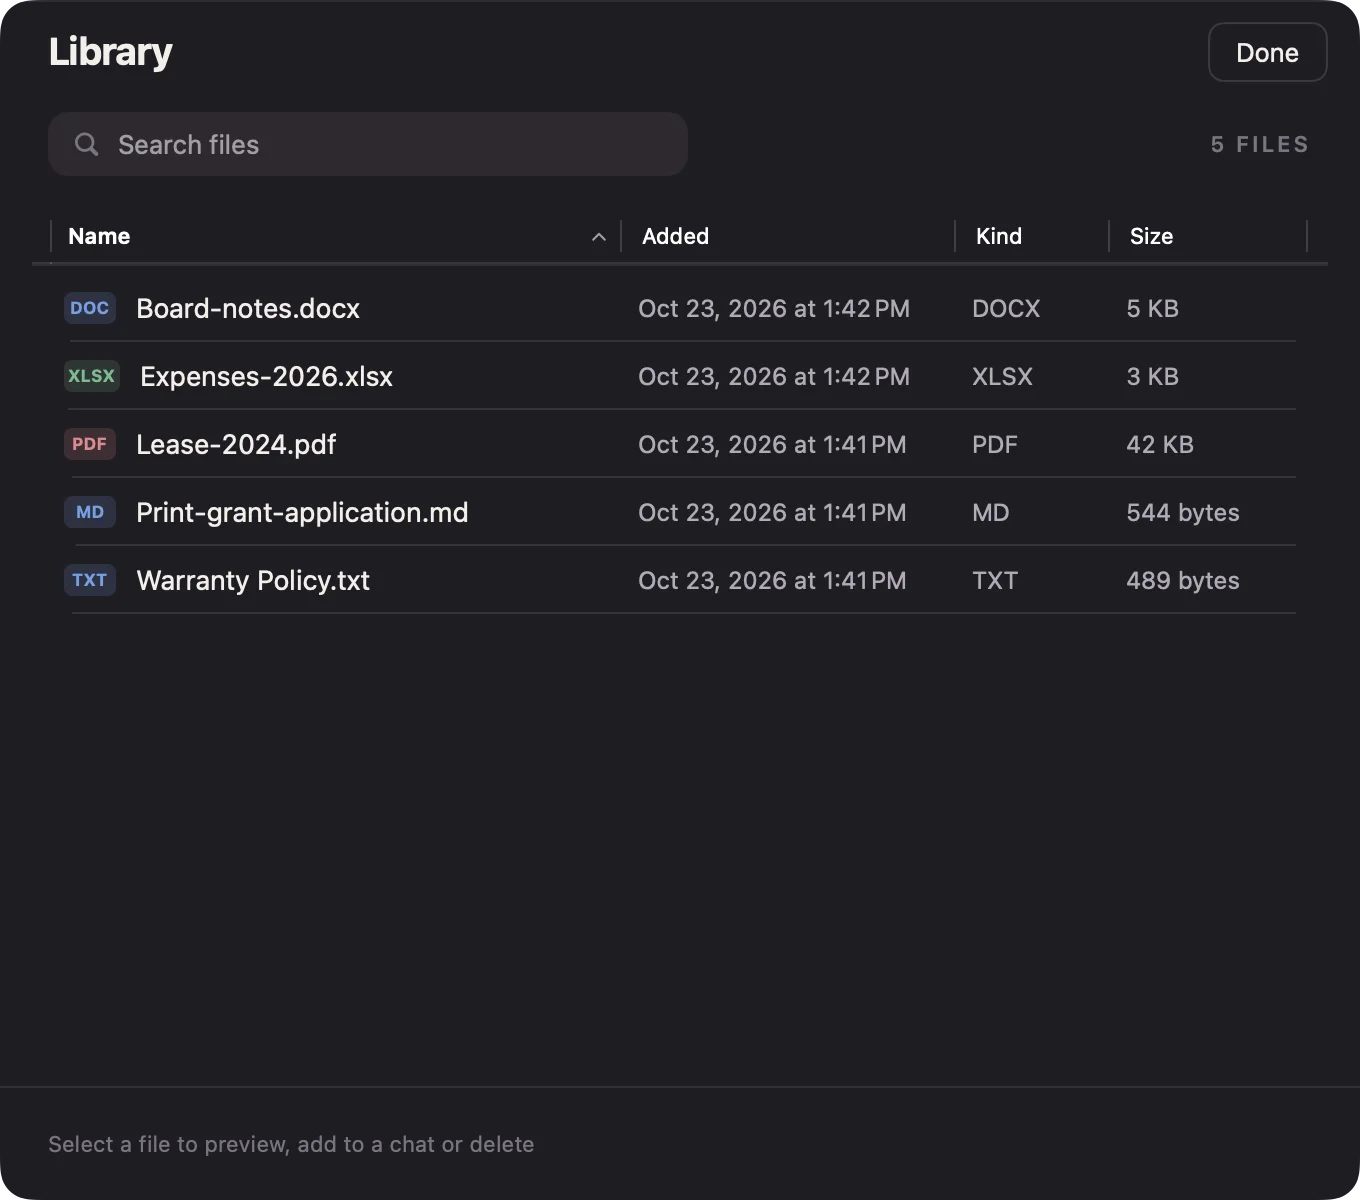Click the added date of Expenses-2026.xlsx
Image resolution: width=1360 pixels, height=1200 pixels.
point(774,376)
